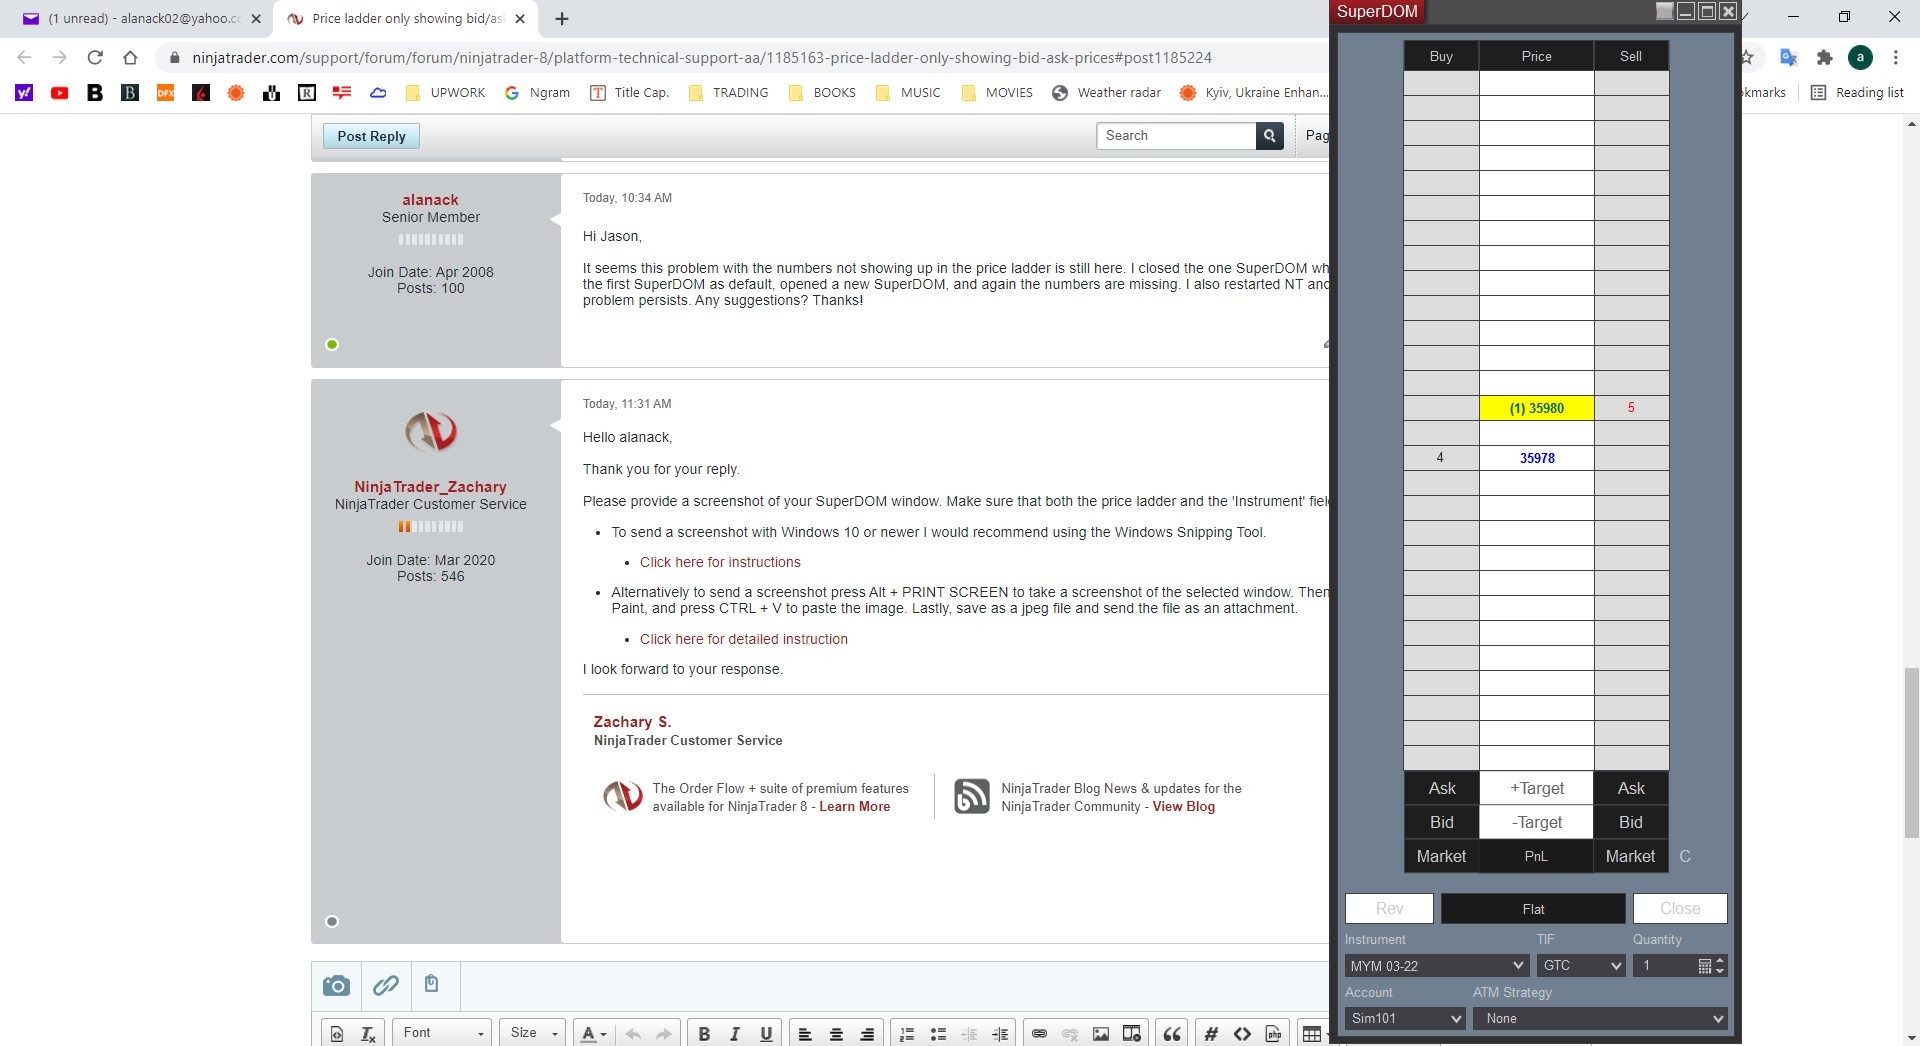The width and height of the screenshot is (1920, 1046).
Task: Open the Font dropdown in editor
Action: pos(442,1034)
